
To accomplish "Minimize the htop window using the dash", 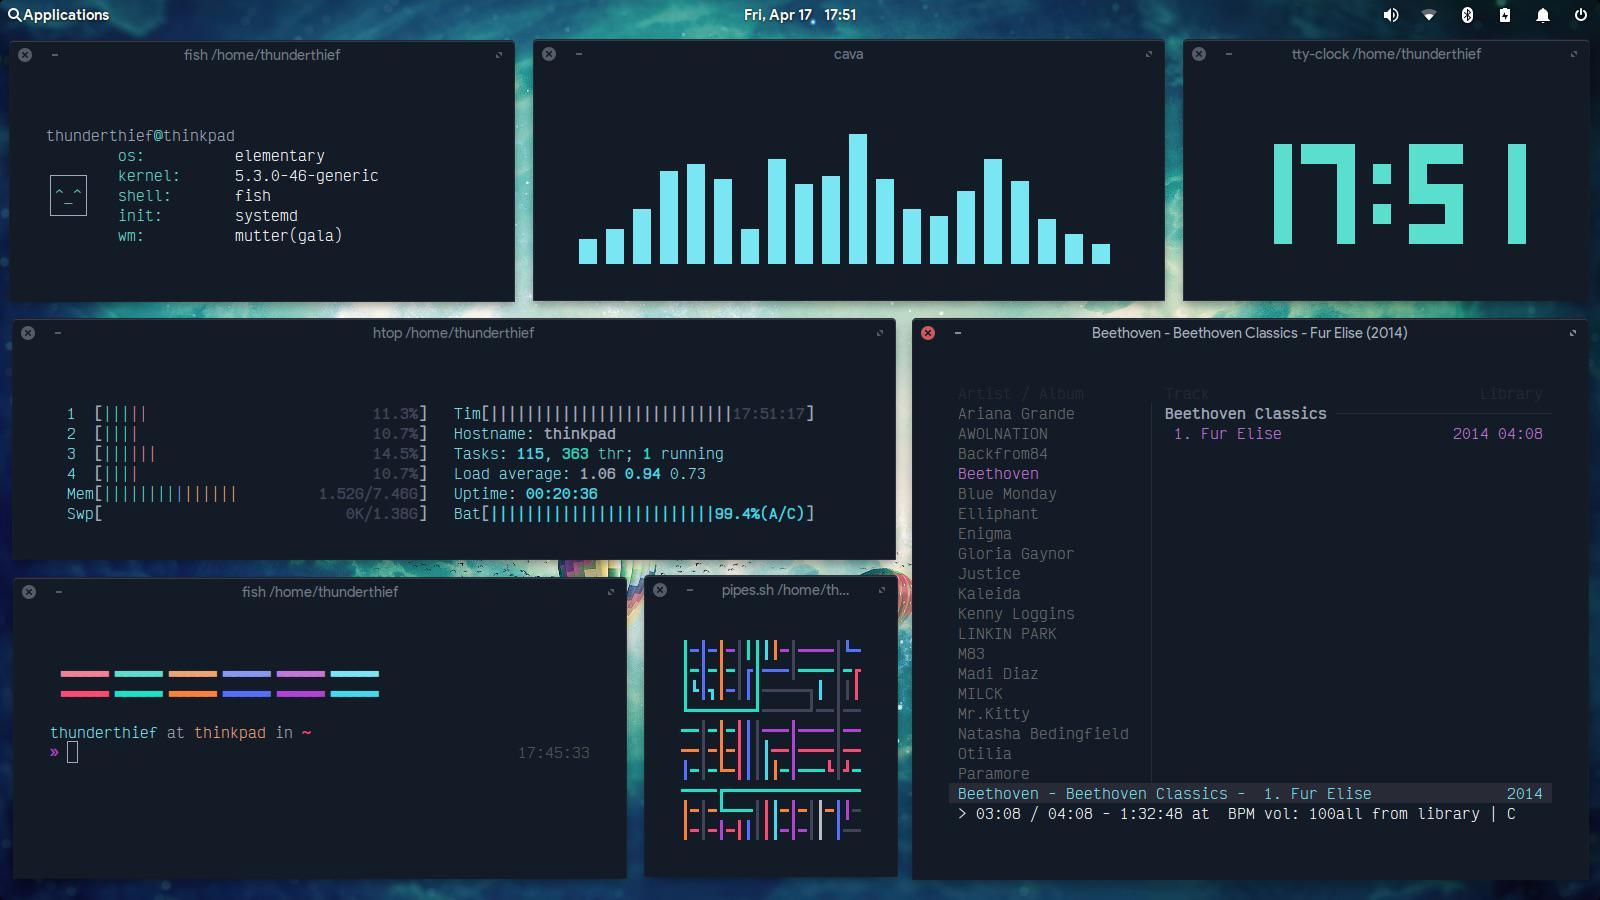I will pyautogui.click(x=57, y=333).
